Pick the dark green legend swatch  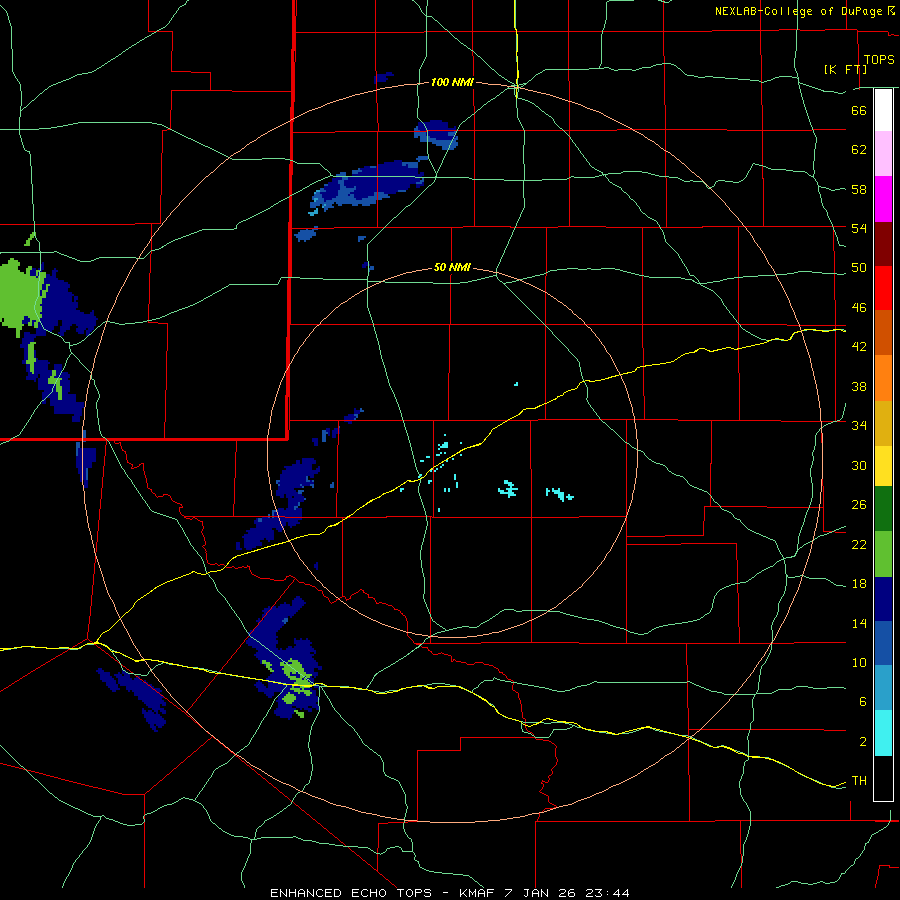883,508
